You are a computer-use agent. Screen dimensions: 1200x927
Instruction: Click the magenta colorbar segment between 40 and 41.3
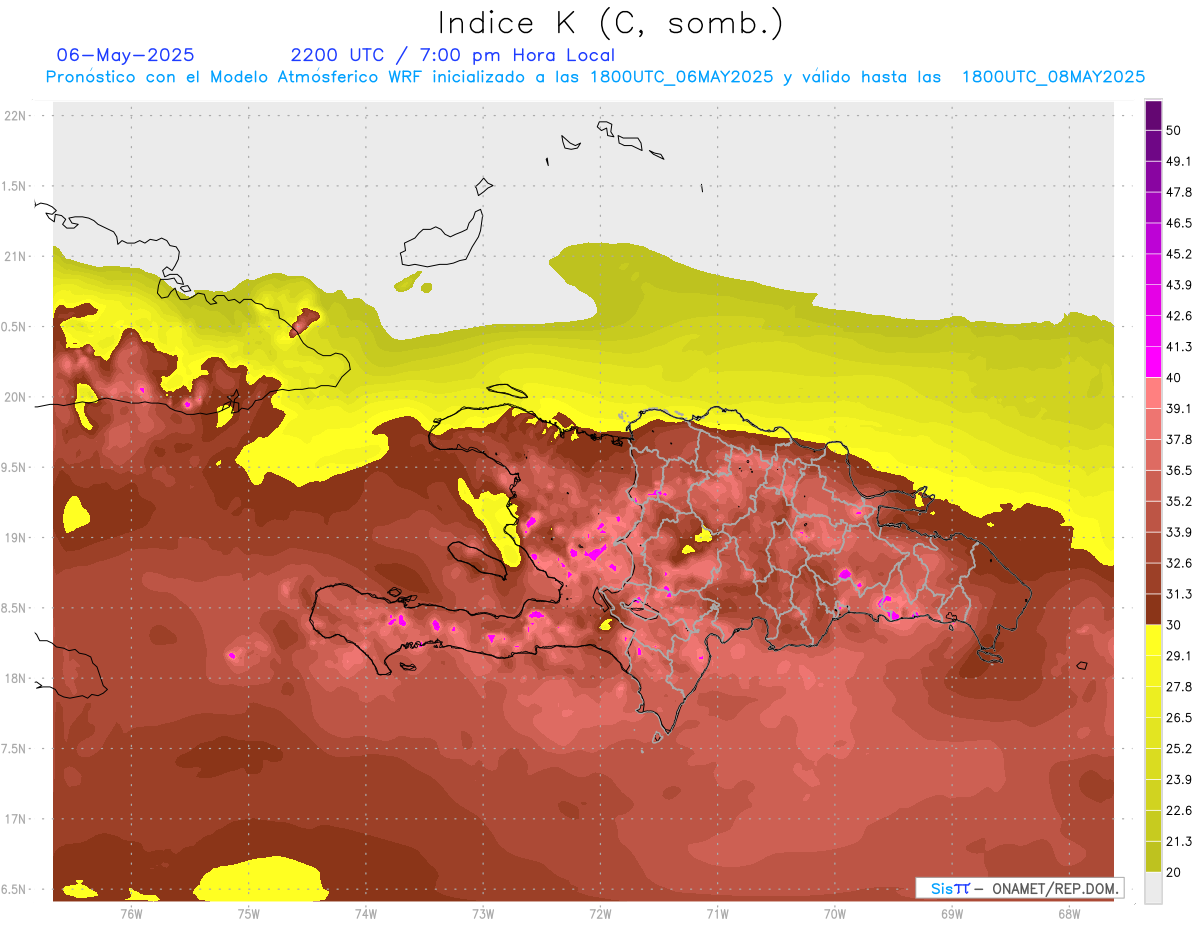click(1153, 361)
